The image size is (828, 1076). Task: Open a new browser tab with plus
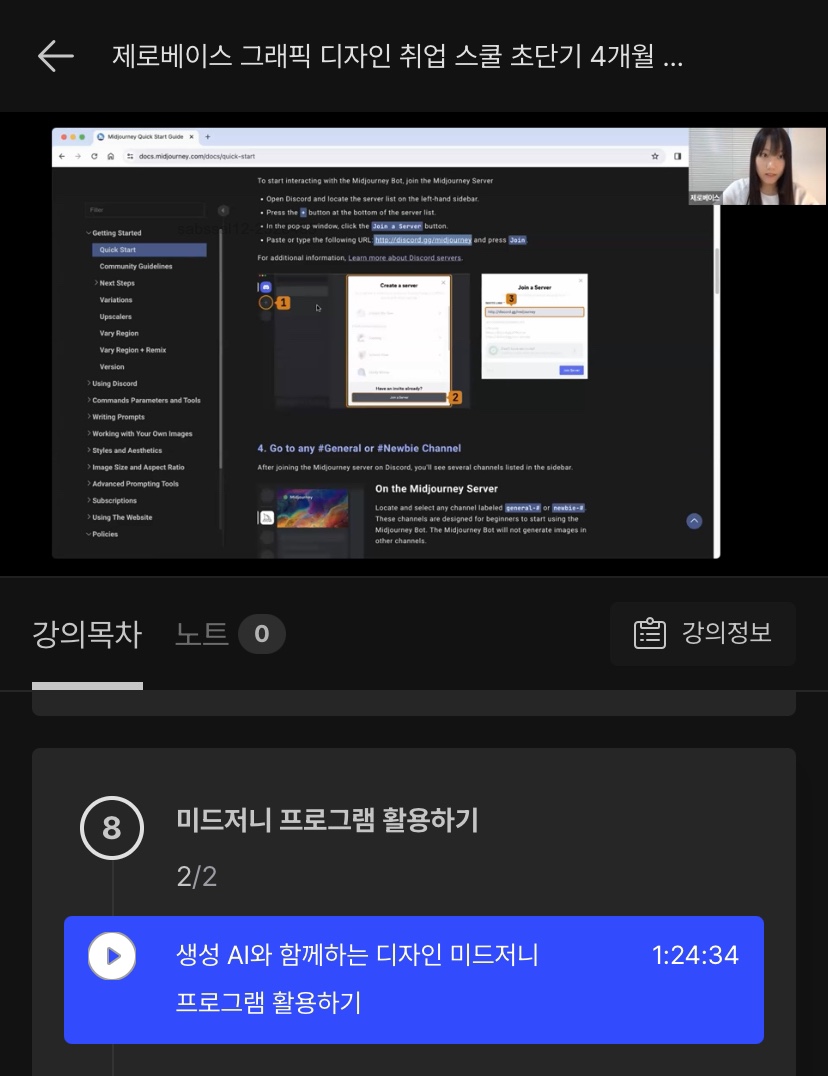click(x=208, y=137)
